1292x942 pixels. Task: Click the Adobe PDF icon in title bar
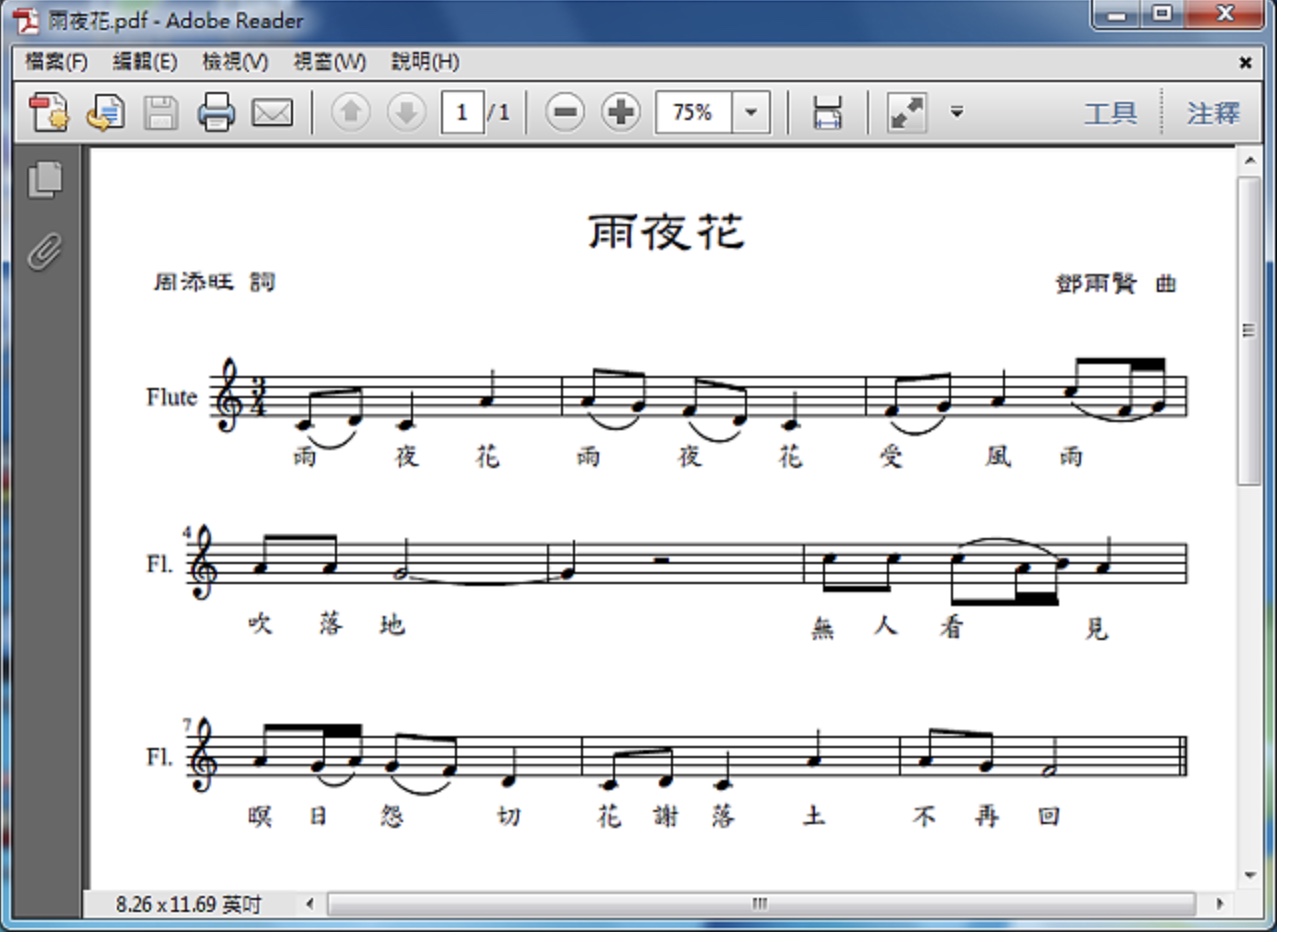click(x=27, y=20)
